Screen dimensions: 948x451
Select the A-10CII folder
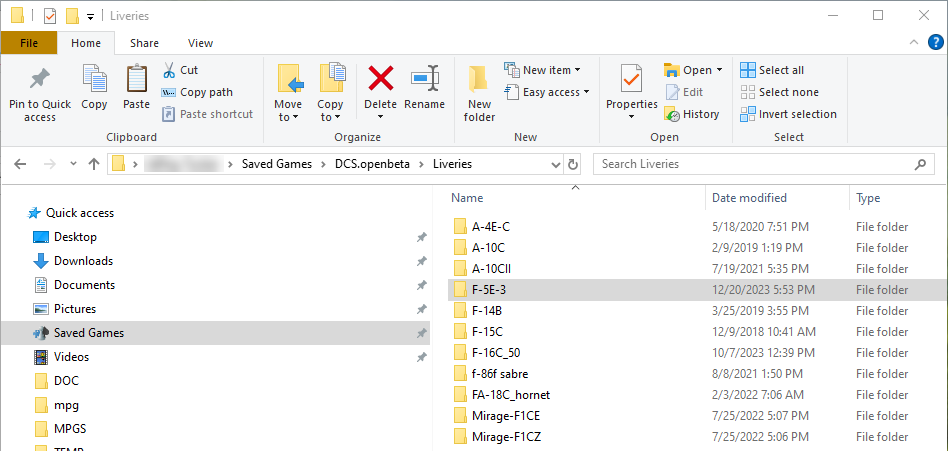click(491, 269)
